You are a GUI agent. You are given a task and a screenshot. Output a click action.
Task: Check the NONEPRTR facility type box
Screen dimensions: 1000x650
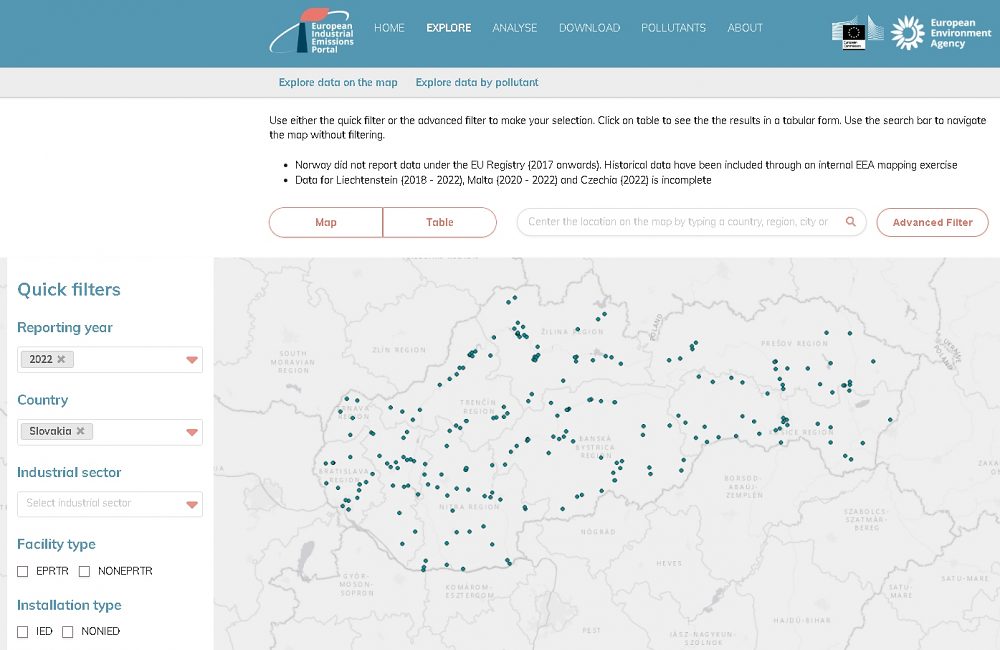tap(85, 571)
